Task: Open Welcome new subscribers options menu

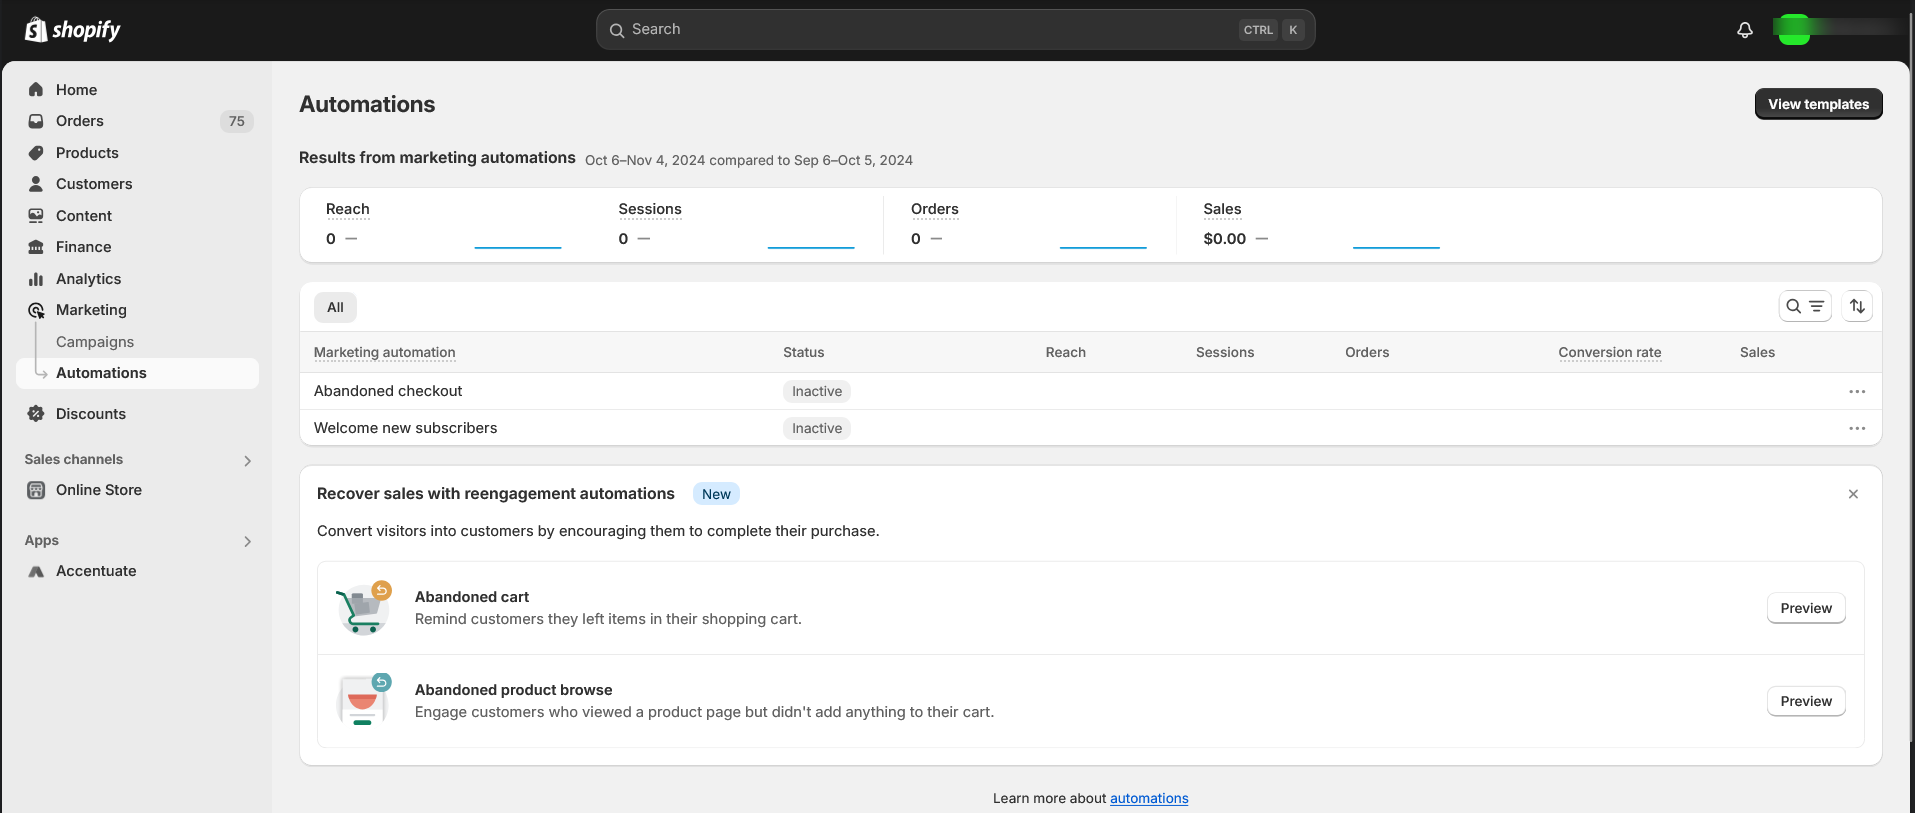Action: click(x=1857, y=428)
